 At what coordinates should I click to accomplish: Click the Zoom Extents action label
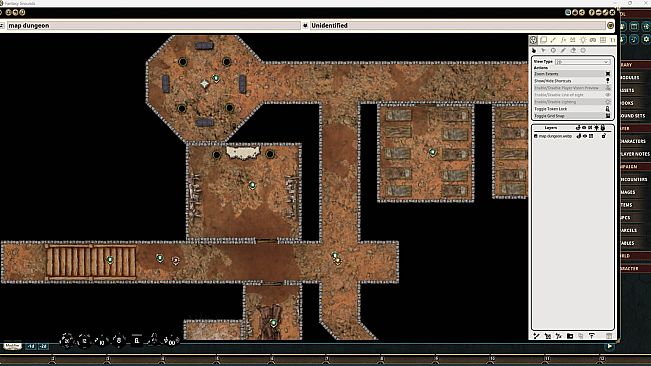pyautogui.click(x=546, y=74)
